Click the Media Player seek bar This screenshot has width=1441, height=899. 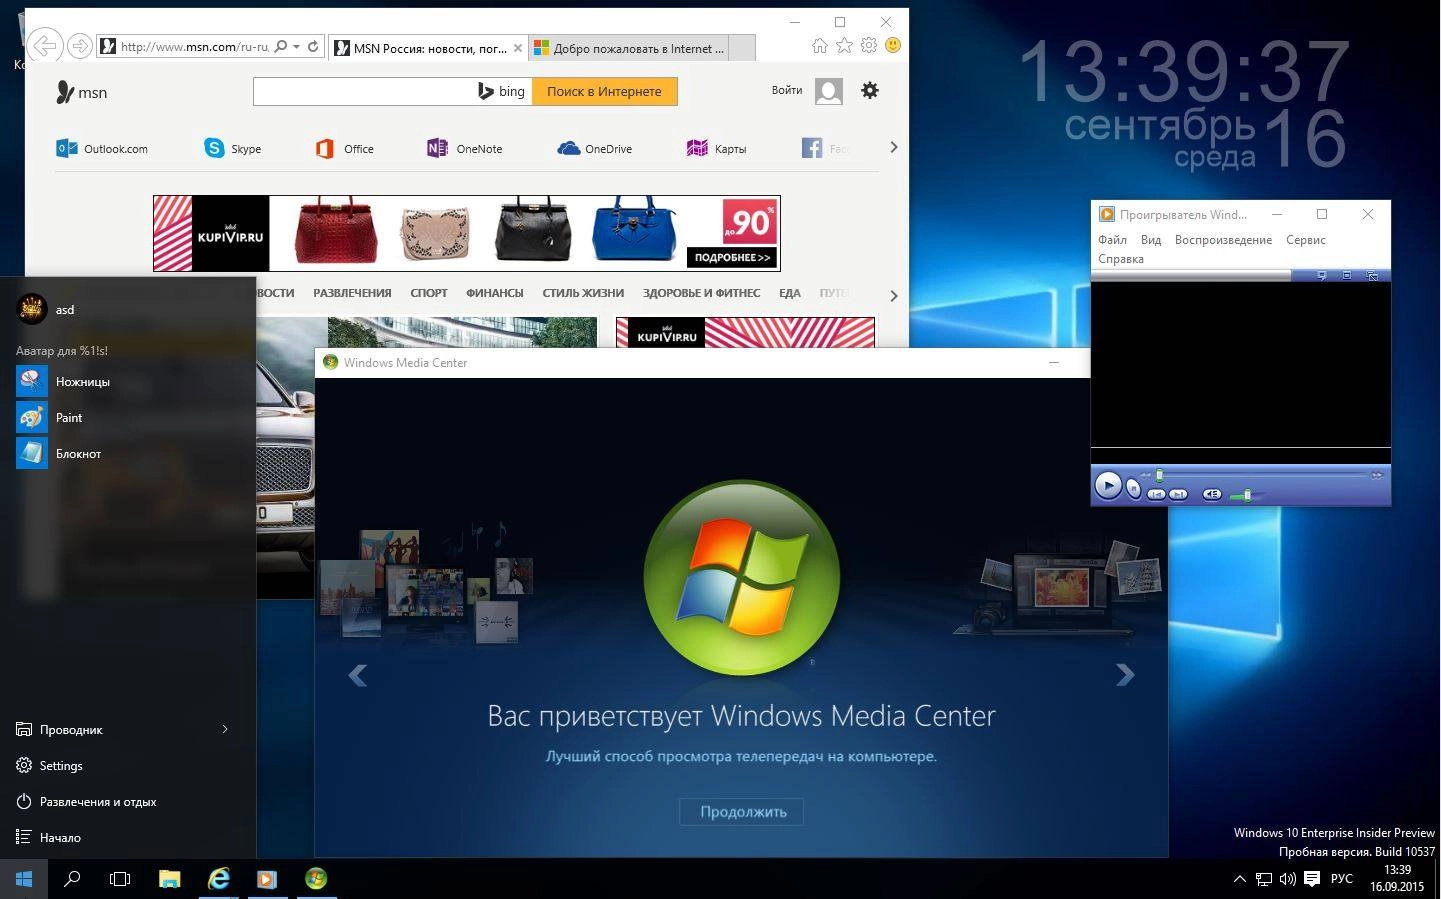point(1262,475)
